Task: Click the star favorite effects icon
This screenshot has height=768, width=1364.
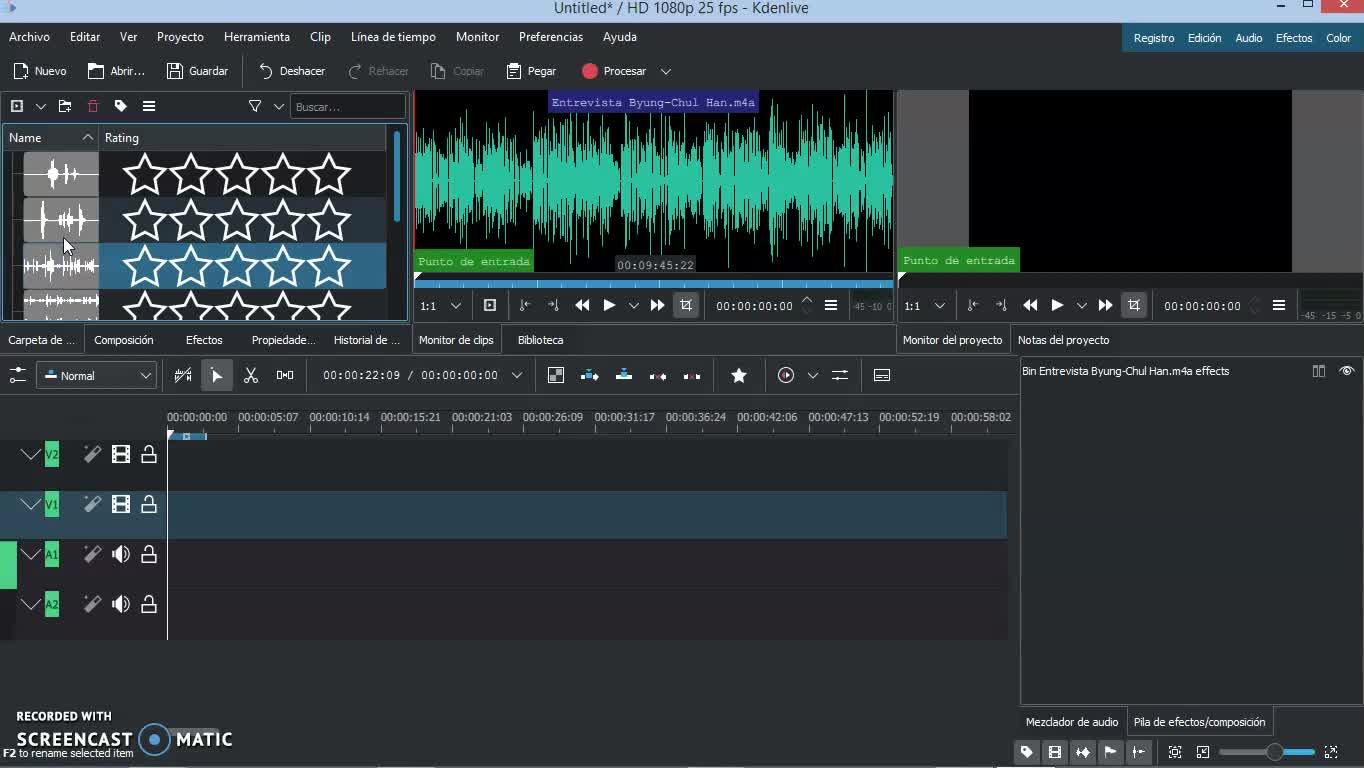Action: point(739,375)
